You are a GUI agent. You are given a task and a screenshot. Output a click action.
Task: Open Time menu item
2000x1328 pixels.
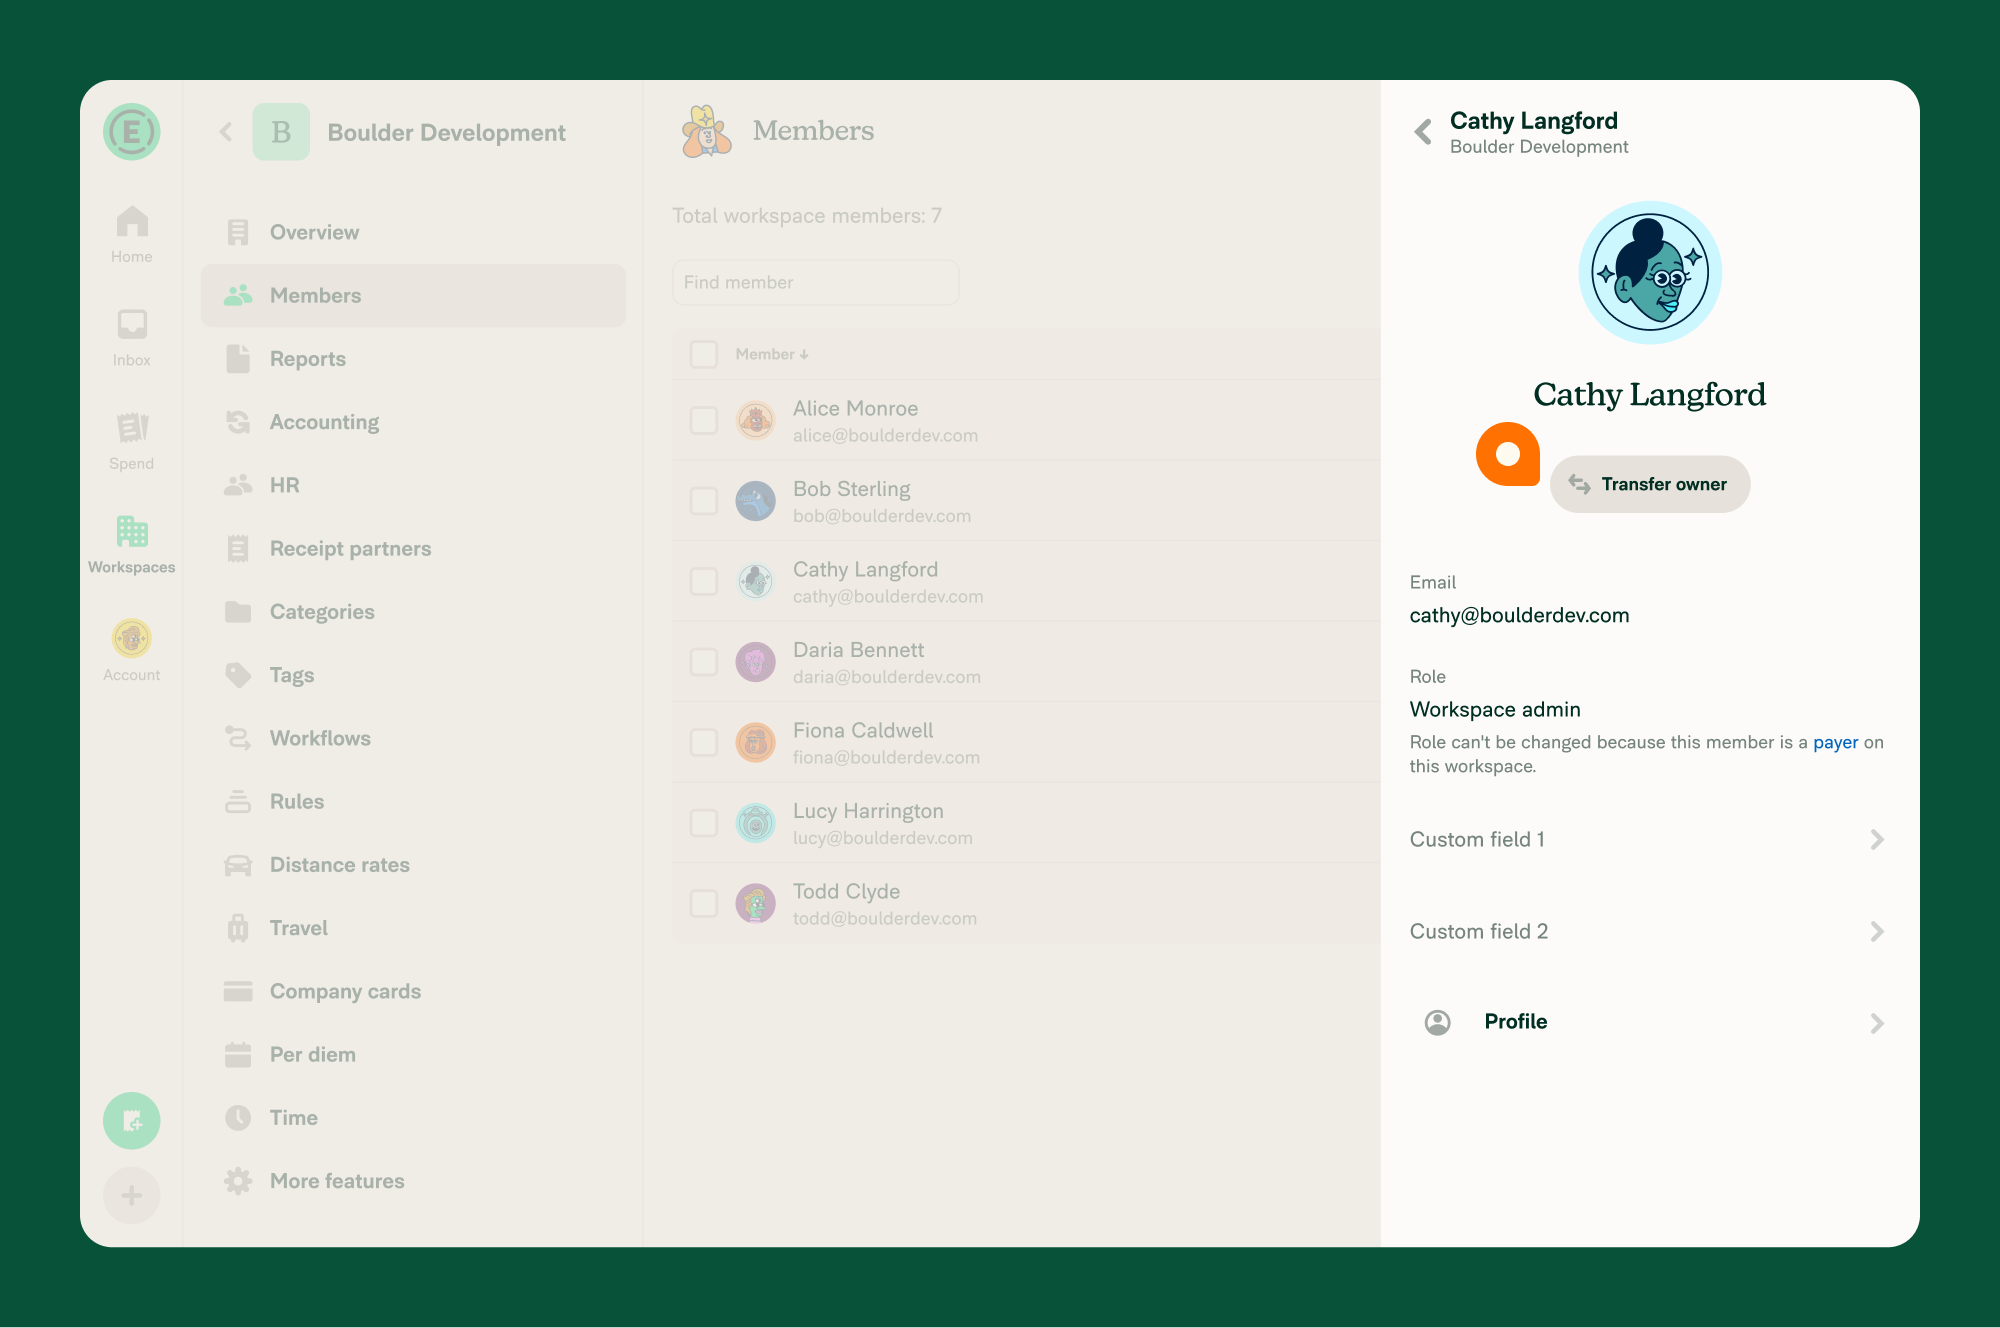413,1118
